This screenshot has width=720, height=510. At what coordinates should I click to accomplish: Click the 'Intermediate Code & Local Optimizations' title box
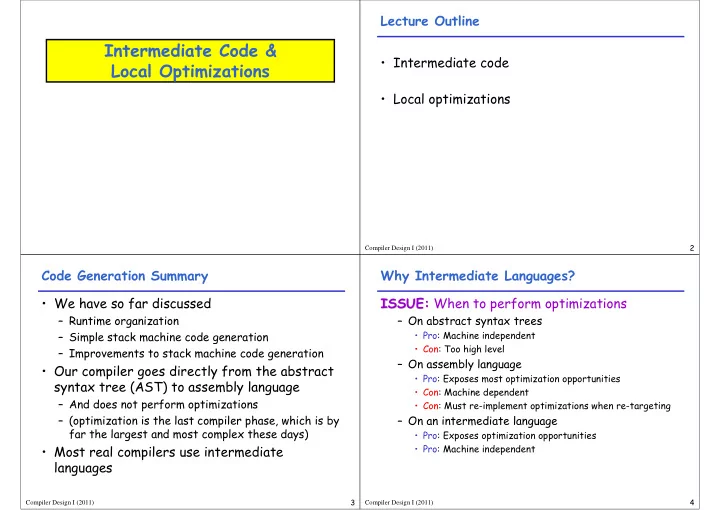pos(190,61)
